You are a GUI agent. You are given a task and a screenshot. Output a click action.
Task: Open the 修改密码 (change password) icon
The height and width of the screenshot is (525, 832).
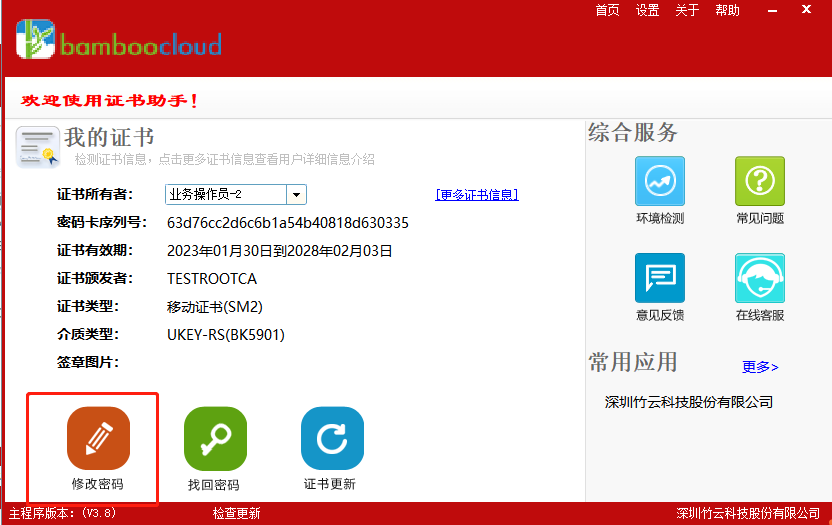[98, 439]
